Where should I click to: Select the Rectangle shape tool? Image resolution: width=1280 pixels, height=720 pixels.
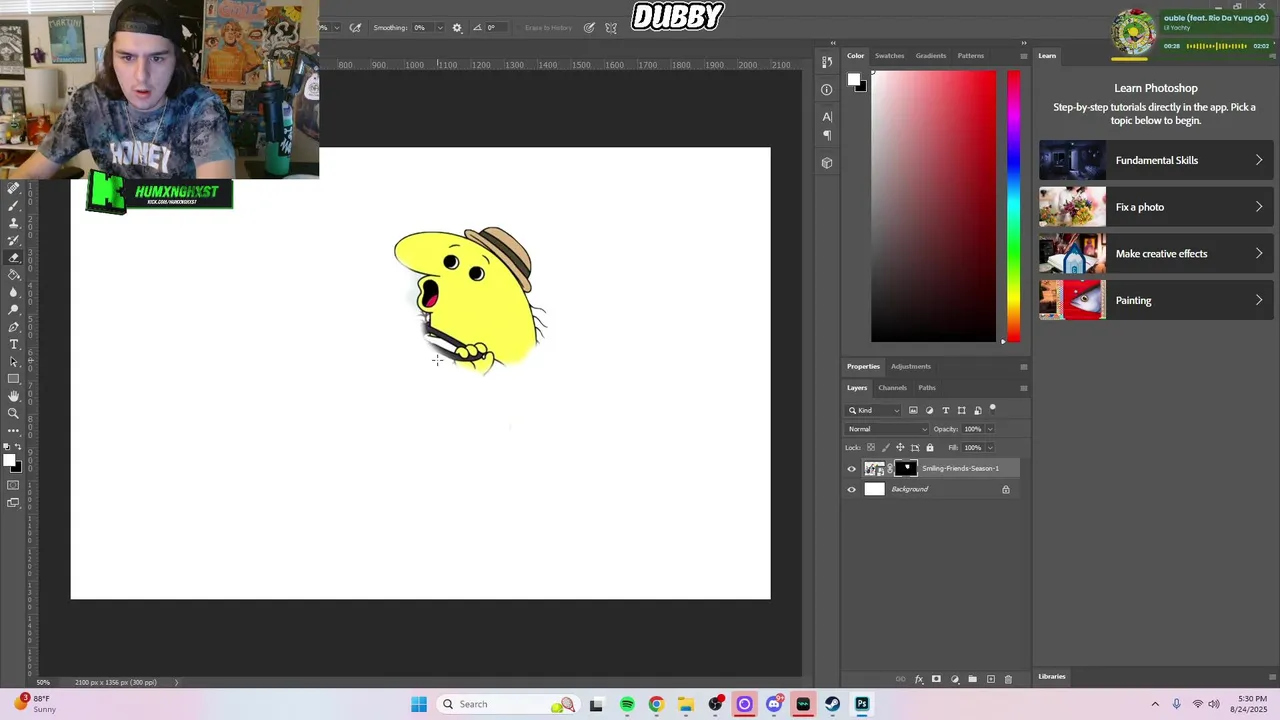(x=14, y=379)
